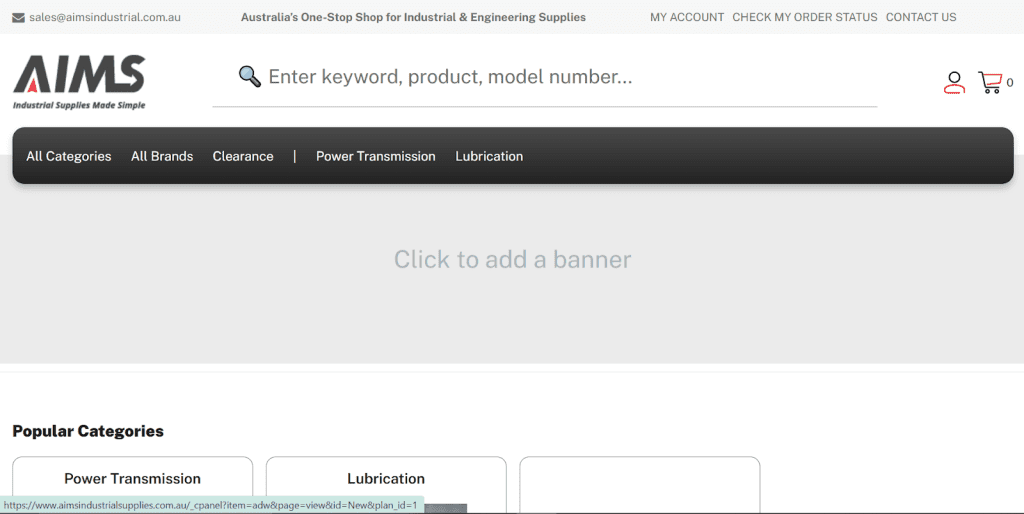Click the 'Click to add a banner' placeholder
This screenshot has width=1024, height=514.
click(x=512, y=260)
